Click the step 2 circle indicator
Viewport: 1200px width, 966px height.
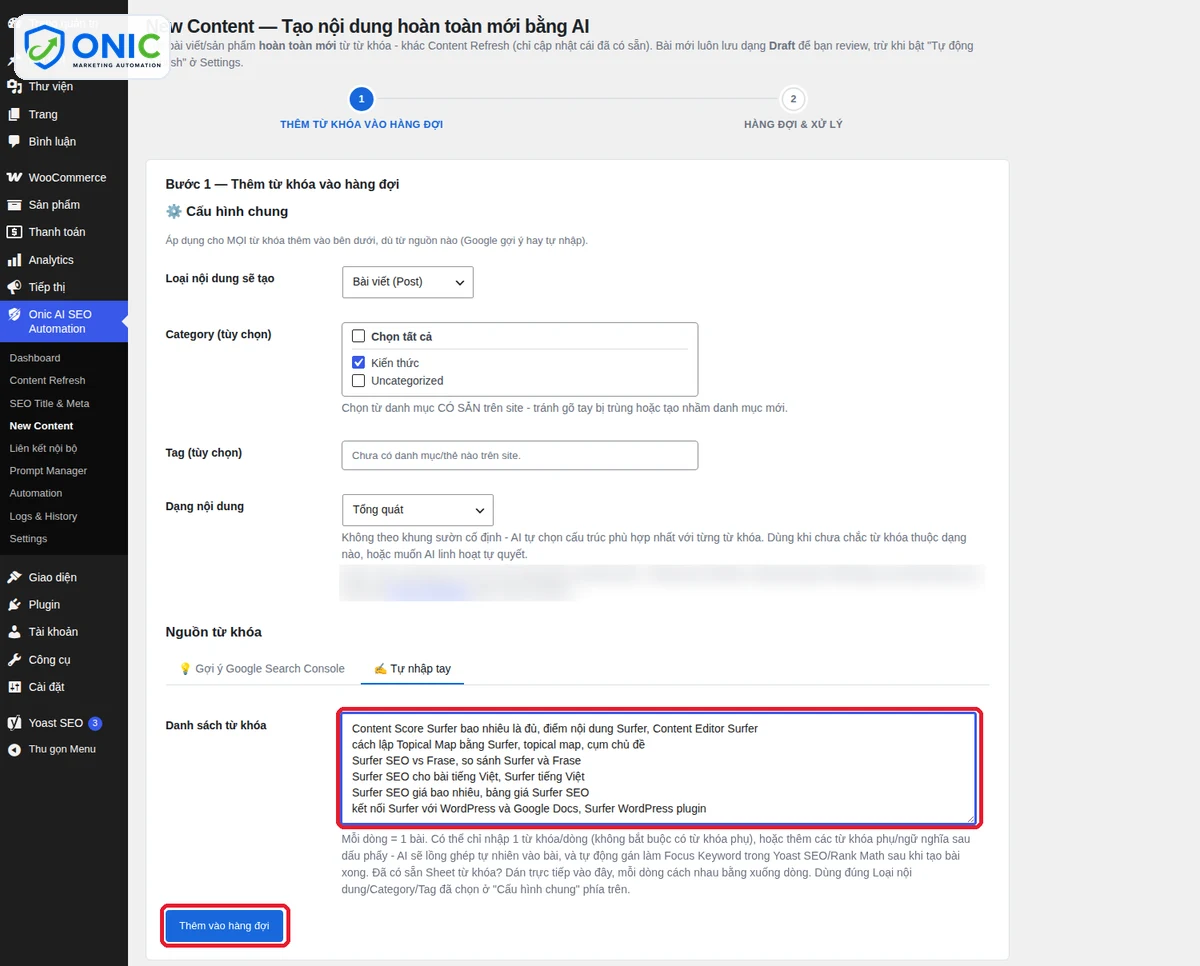[x=793, y=99]
